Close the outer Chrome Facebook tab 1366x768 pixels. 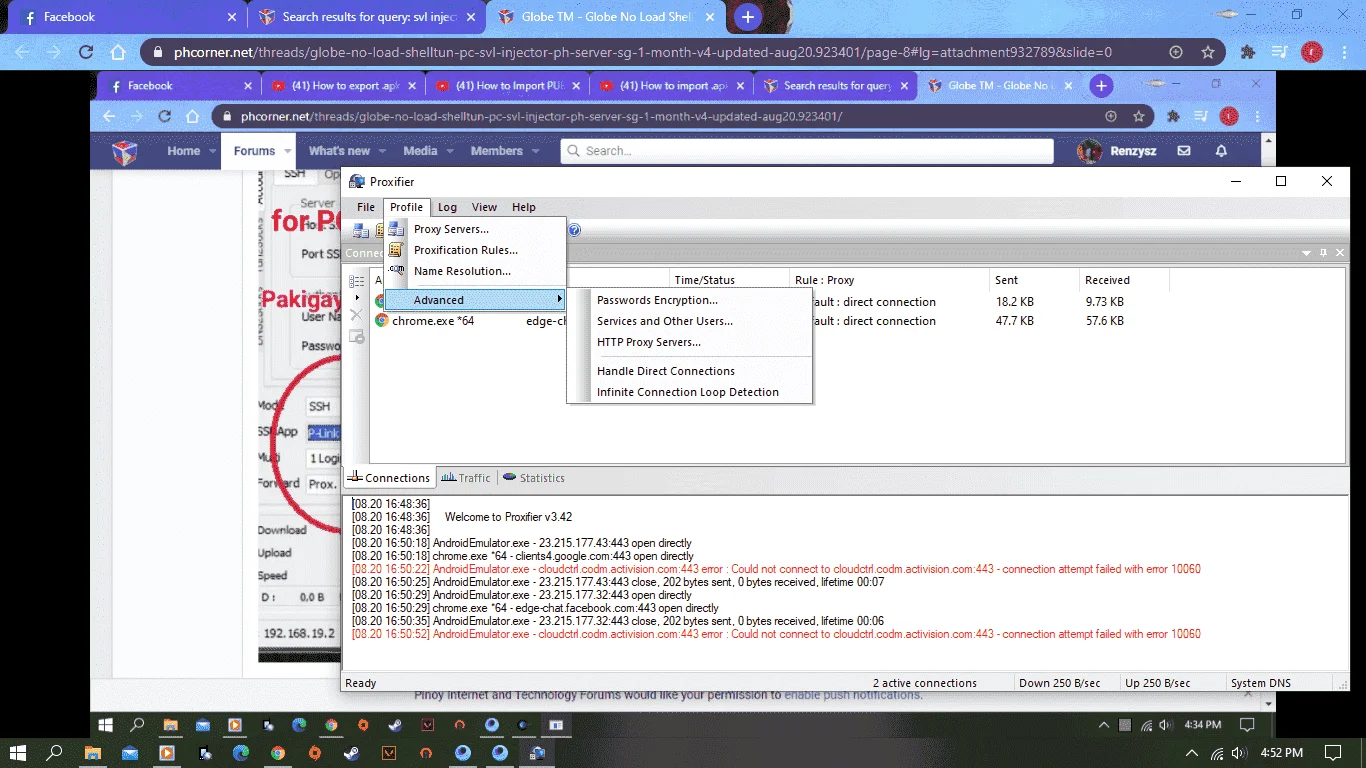point(232,17)
